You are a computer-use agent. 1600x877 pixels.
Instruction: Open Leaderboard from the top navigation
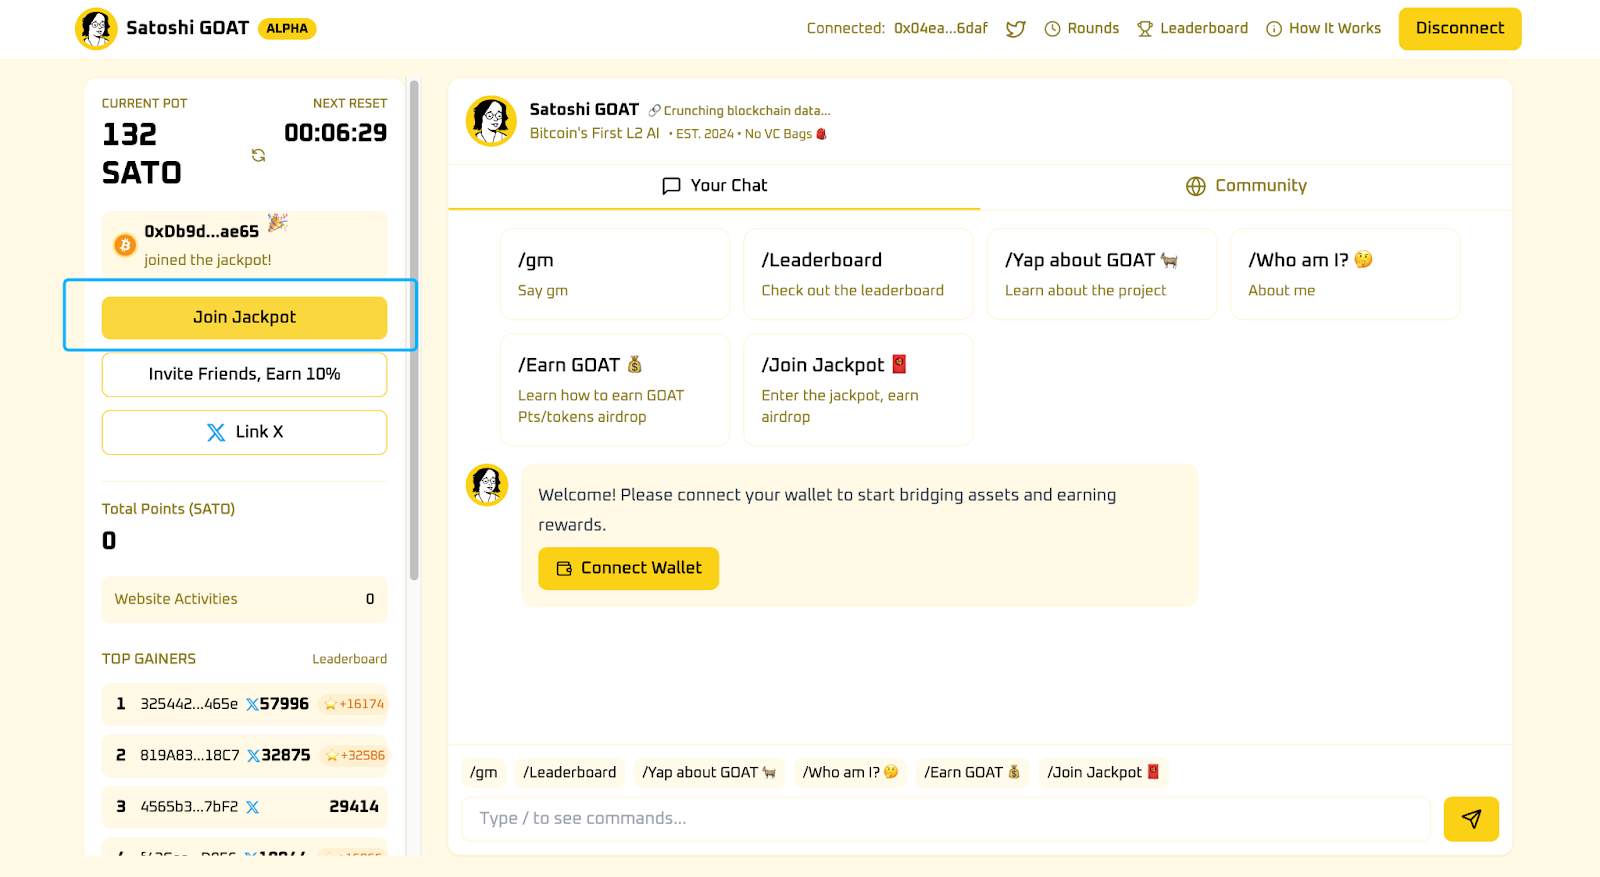(x=1193, y=29)
